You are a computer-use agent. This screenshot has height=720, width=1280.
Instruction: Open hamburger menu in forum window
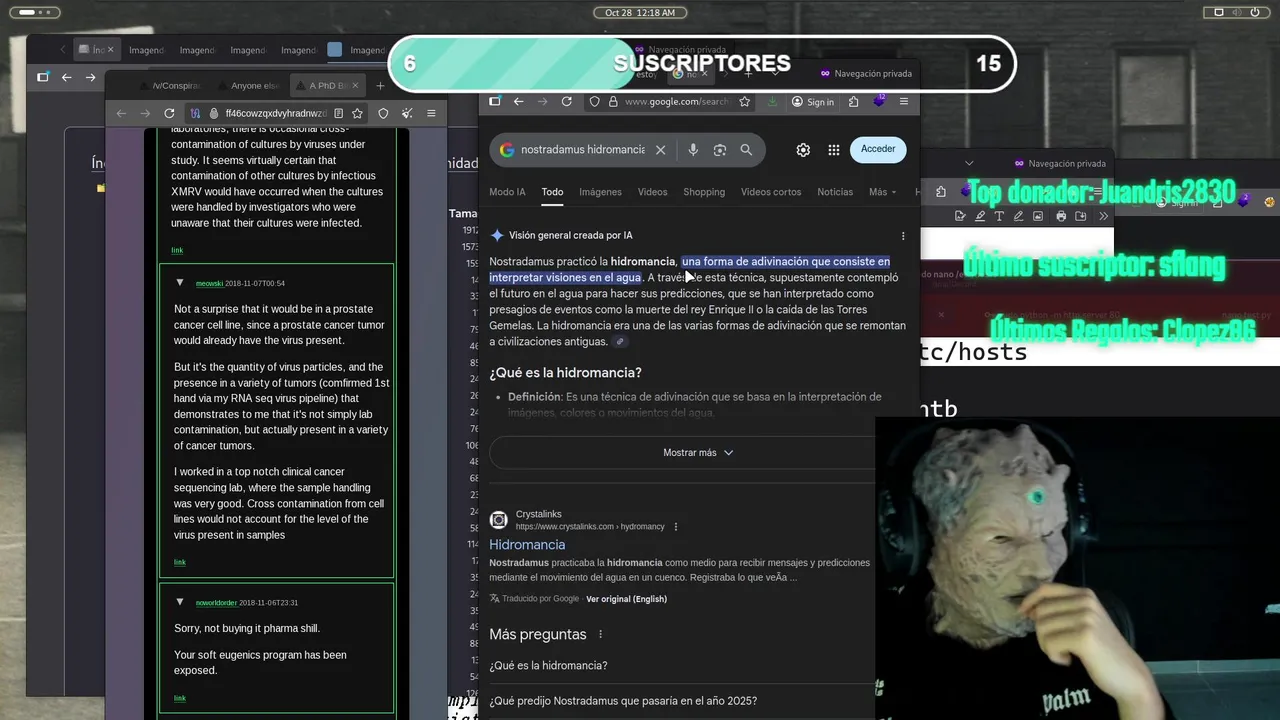point(431,113)
